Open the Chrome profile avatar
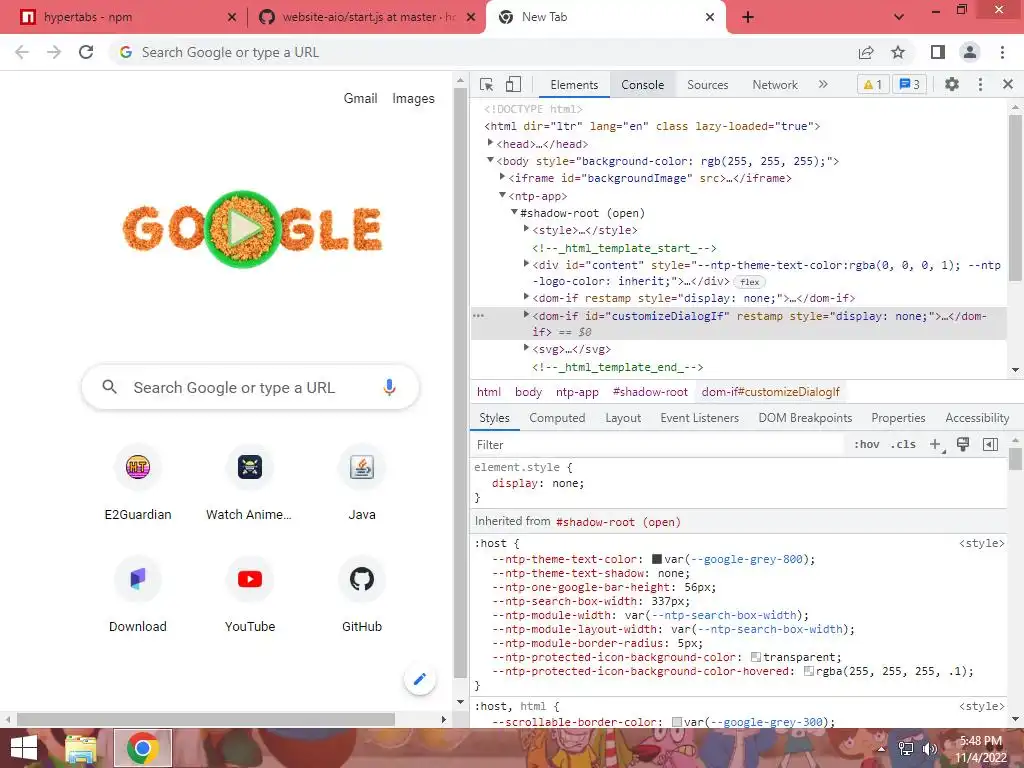The height and width of the screenshot is (768, 1024). click(970, 52)
